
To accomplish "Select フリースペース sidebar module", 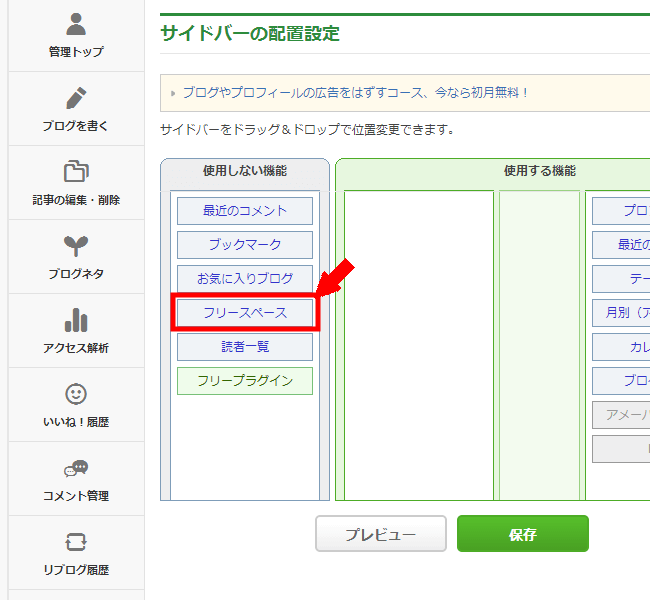I will point(245,313).
